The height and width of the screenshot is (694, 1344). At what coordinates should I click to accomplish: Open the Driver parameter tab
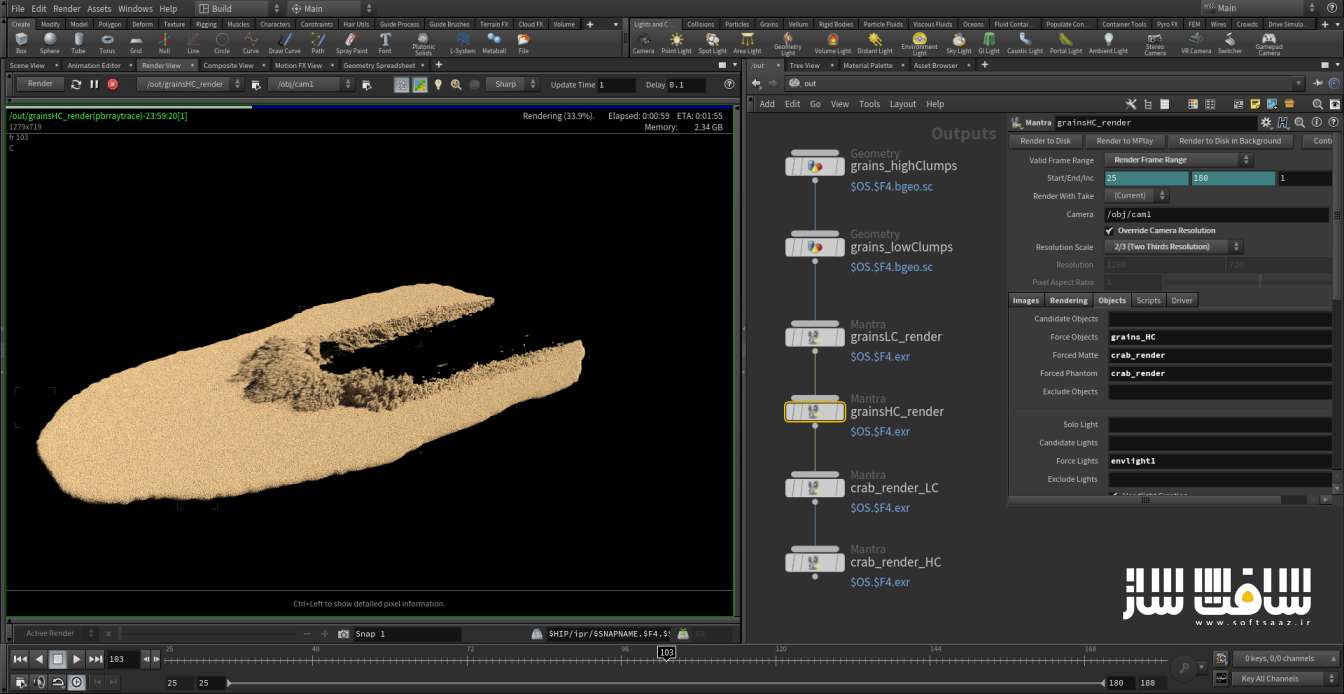click(1182, 300)
